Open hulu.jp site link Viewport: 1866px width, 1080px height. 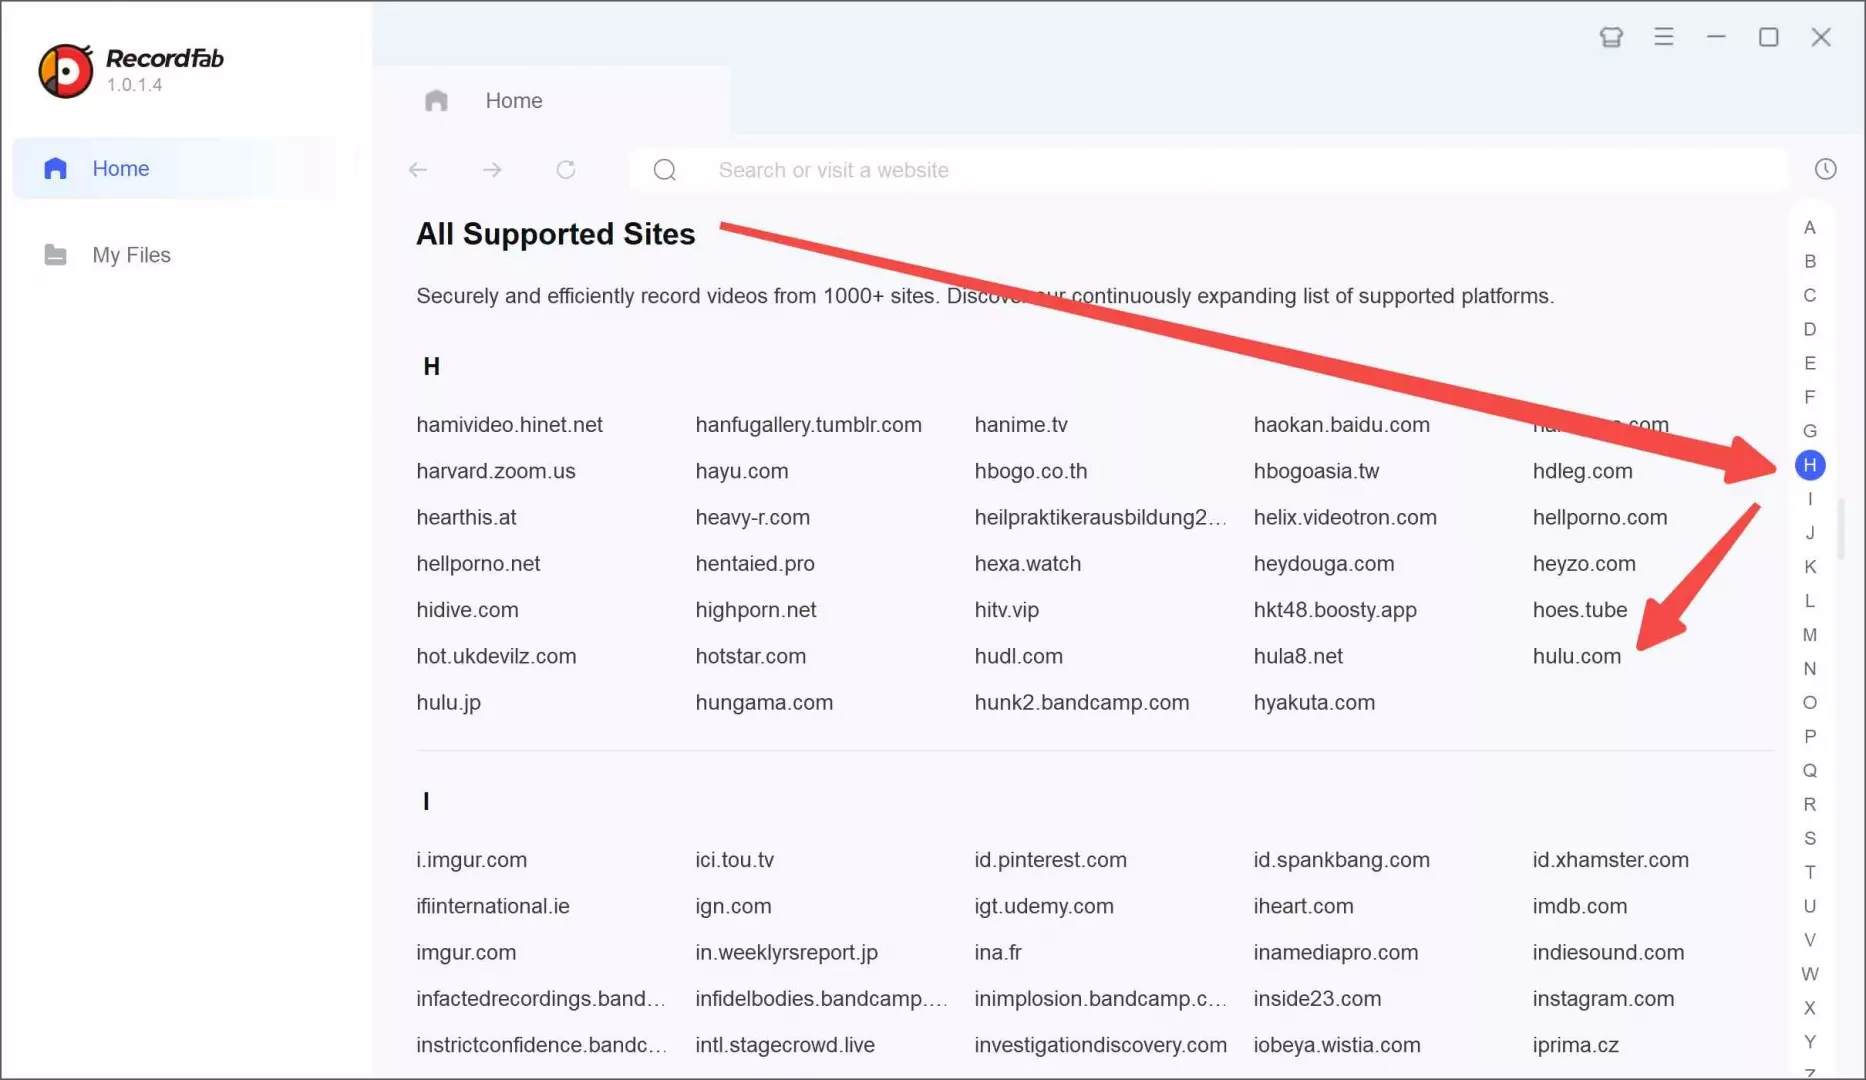click(448, 703)
